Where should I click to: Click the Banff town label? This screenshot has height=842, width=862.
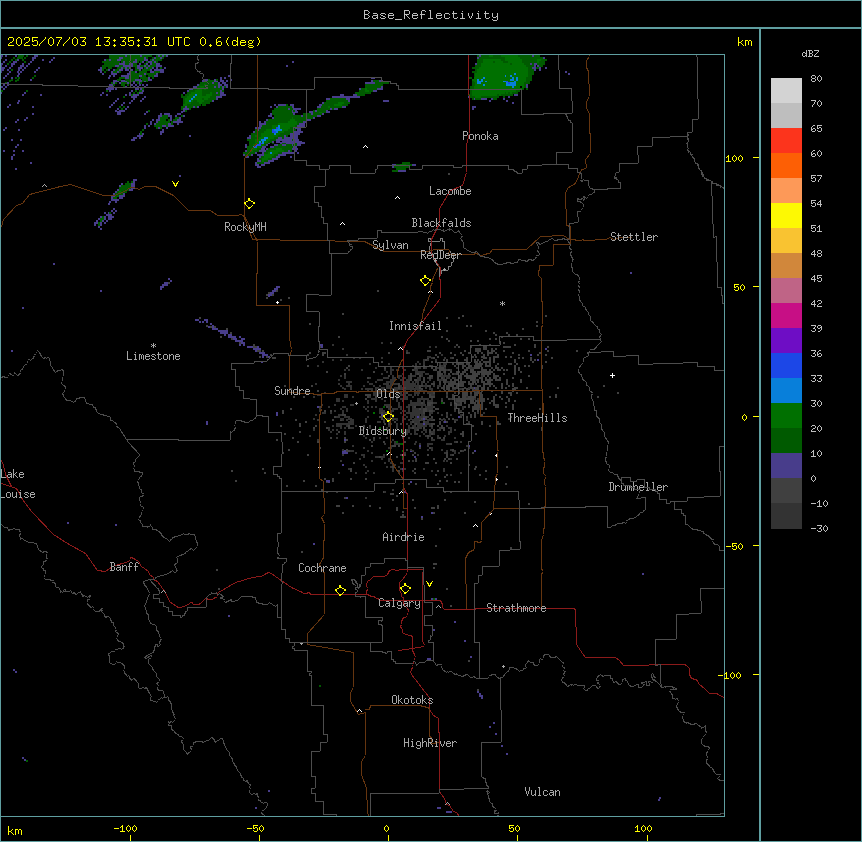124,567
